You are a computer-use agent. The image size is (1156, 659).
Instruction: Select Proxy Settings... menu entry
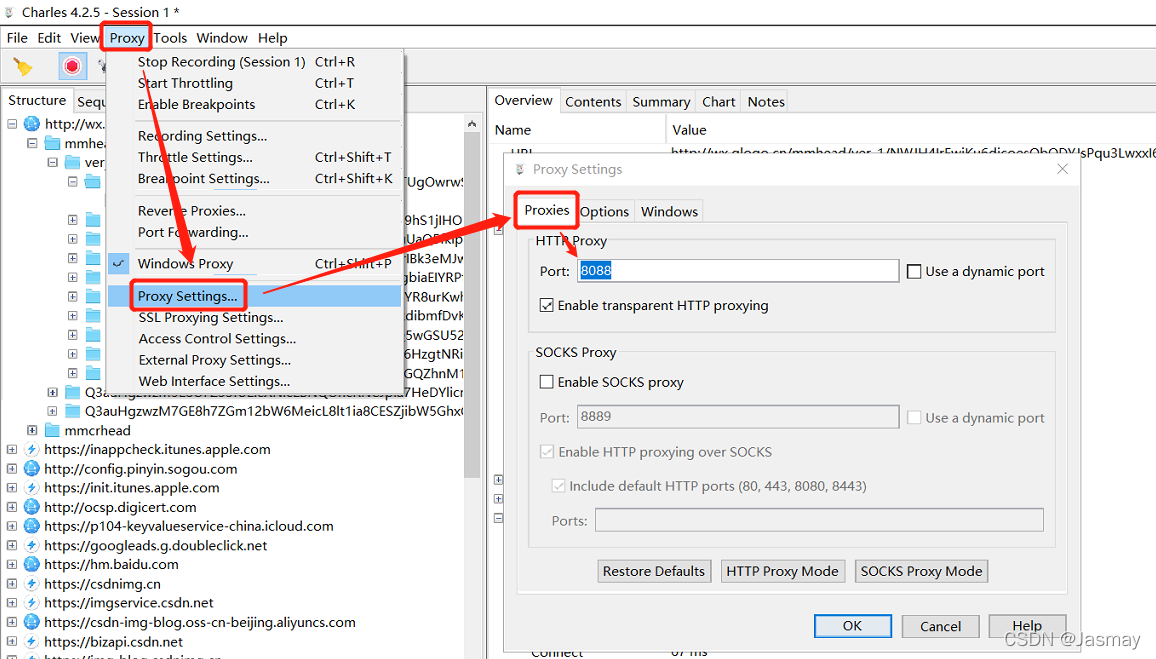(255, 296)
